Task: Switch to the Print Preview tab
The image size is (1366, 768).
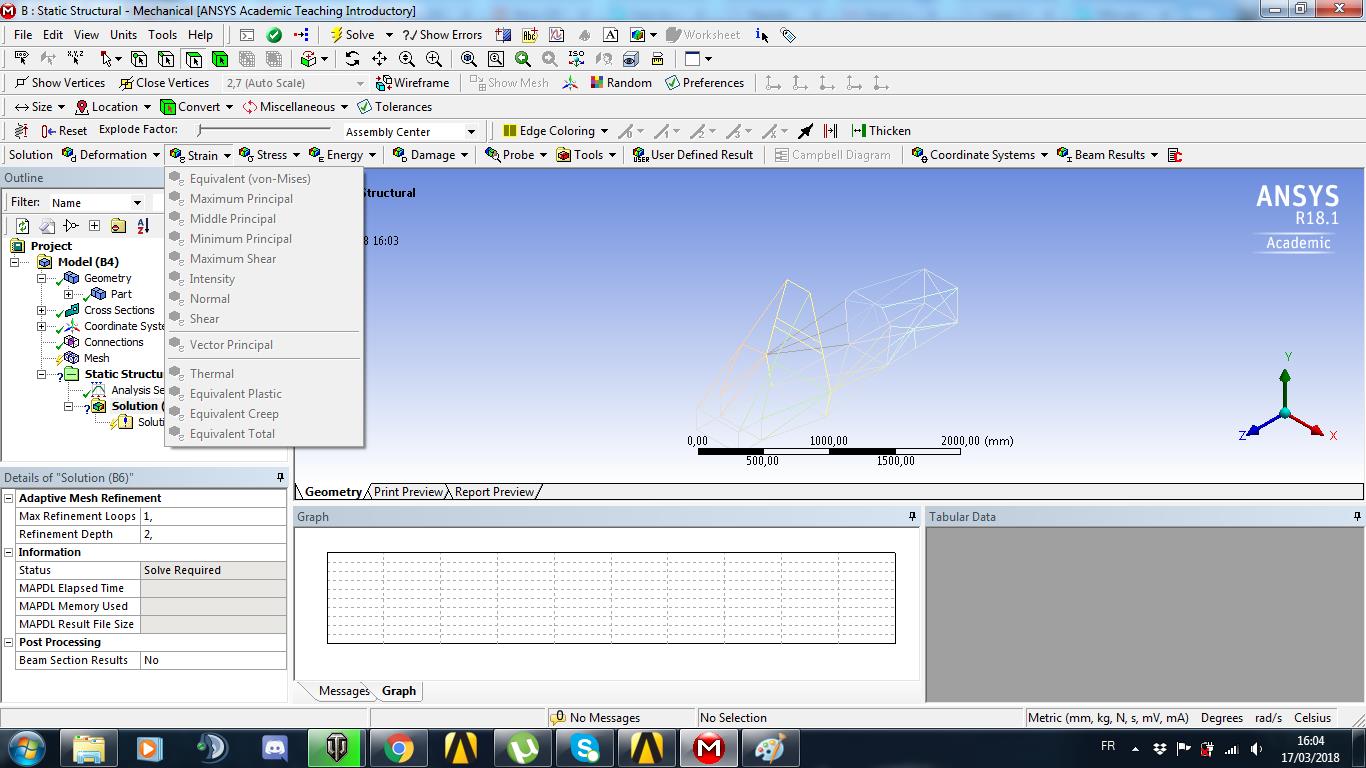Action: click(x=407, y=491)
